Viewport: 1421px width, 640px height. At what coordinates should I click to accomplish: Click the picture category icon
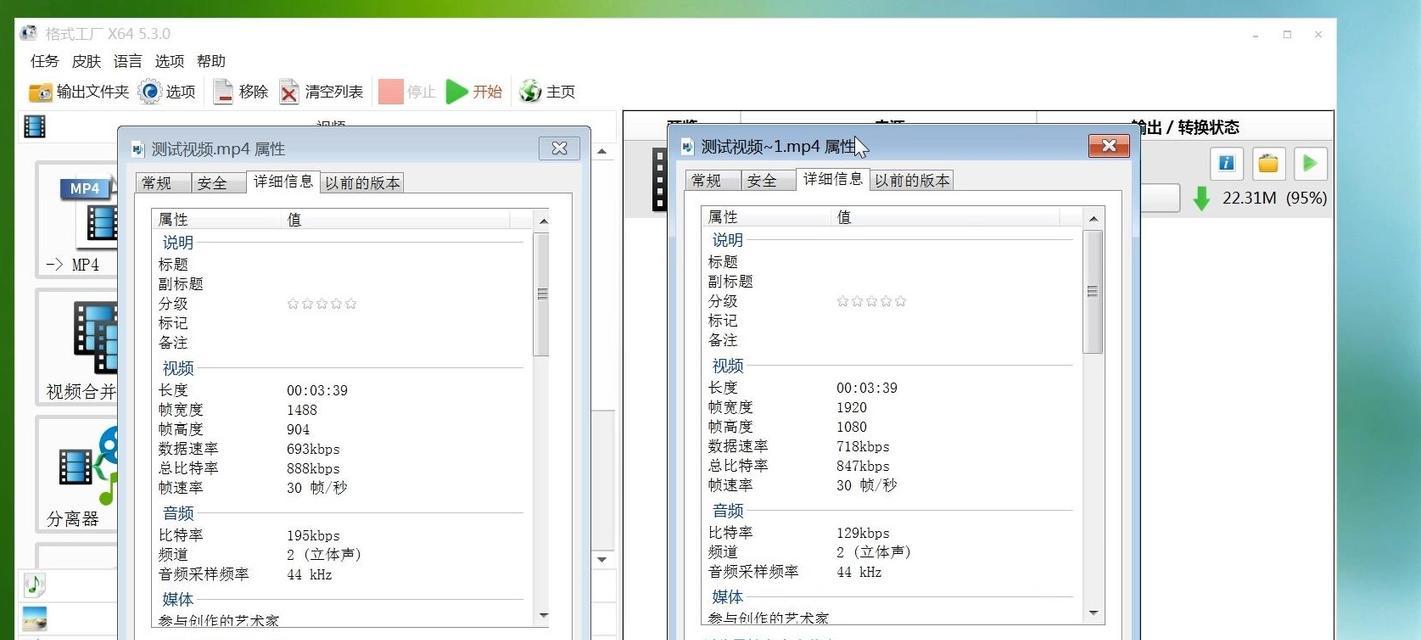click(x=35, y=618)
